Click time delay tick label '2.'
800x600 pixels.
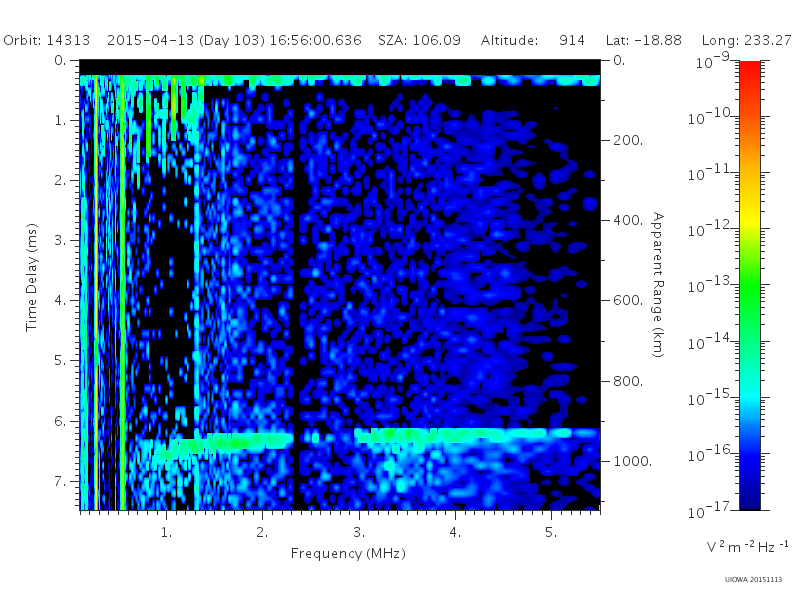click(61, 181)
